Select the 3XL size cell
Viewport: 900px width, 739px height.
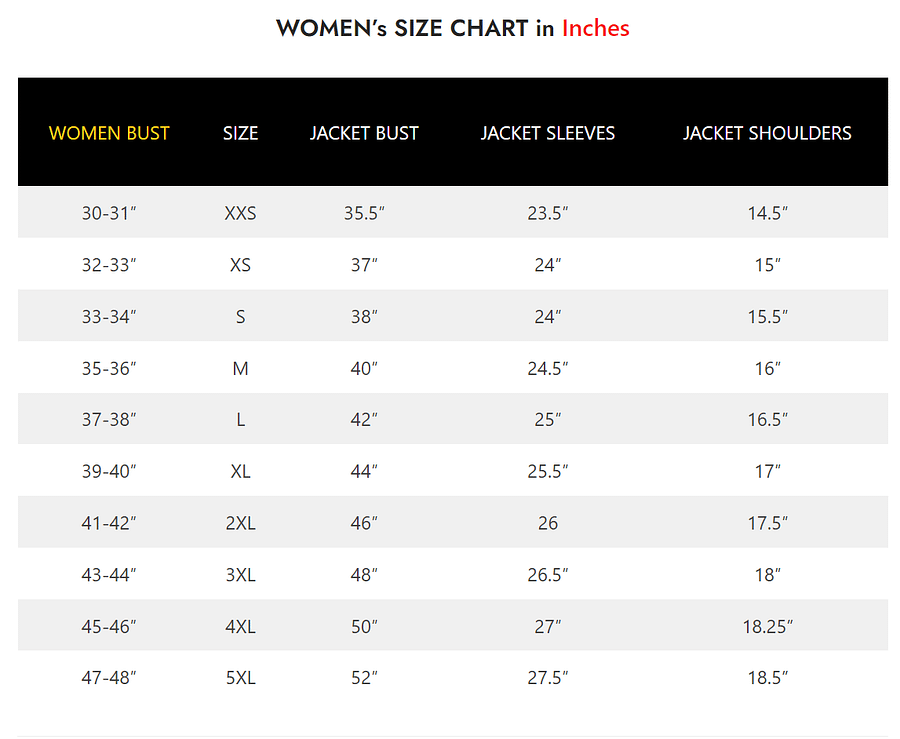tap(240, 575)
